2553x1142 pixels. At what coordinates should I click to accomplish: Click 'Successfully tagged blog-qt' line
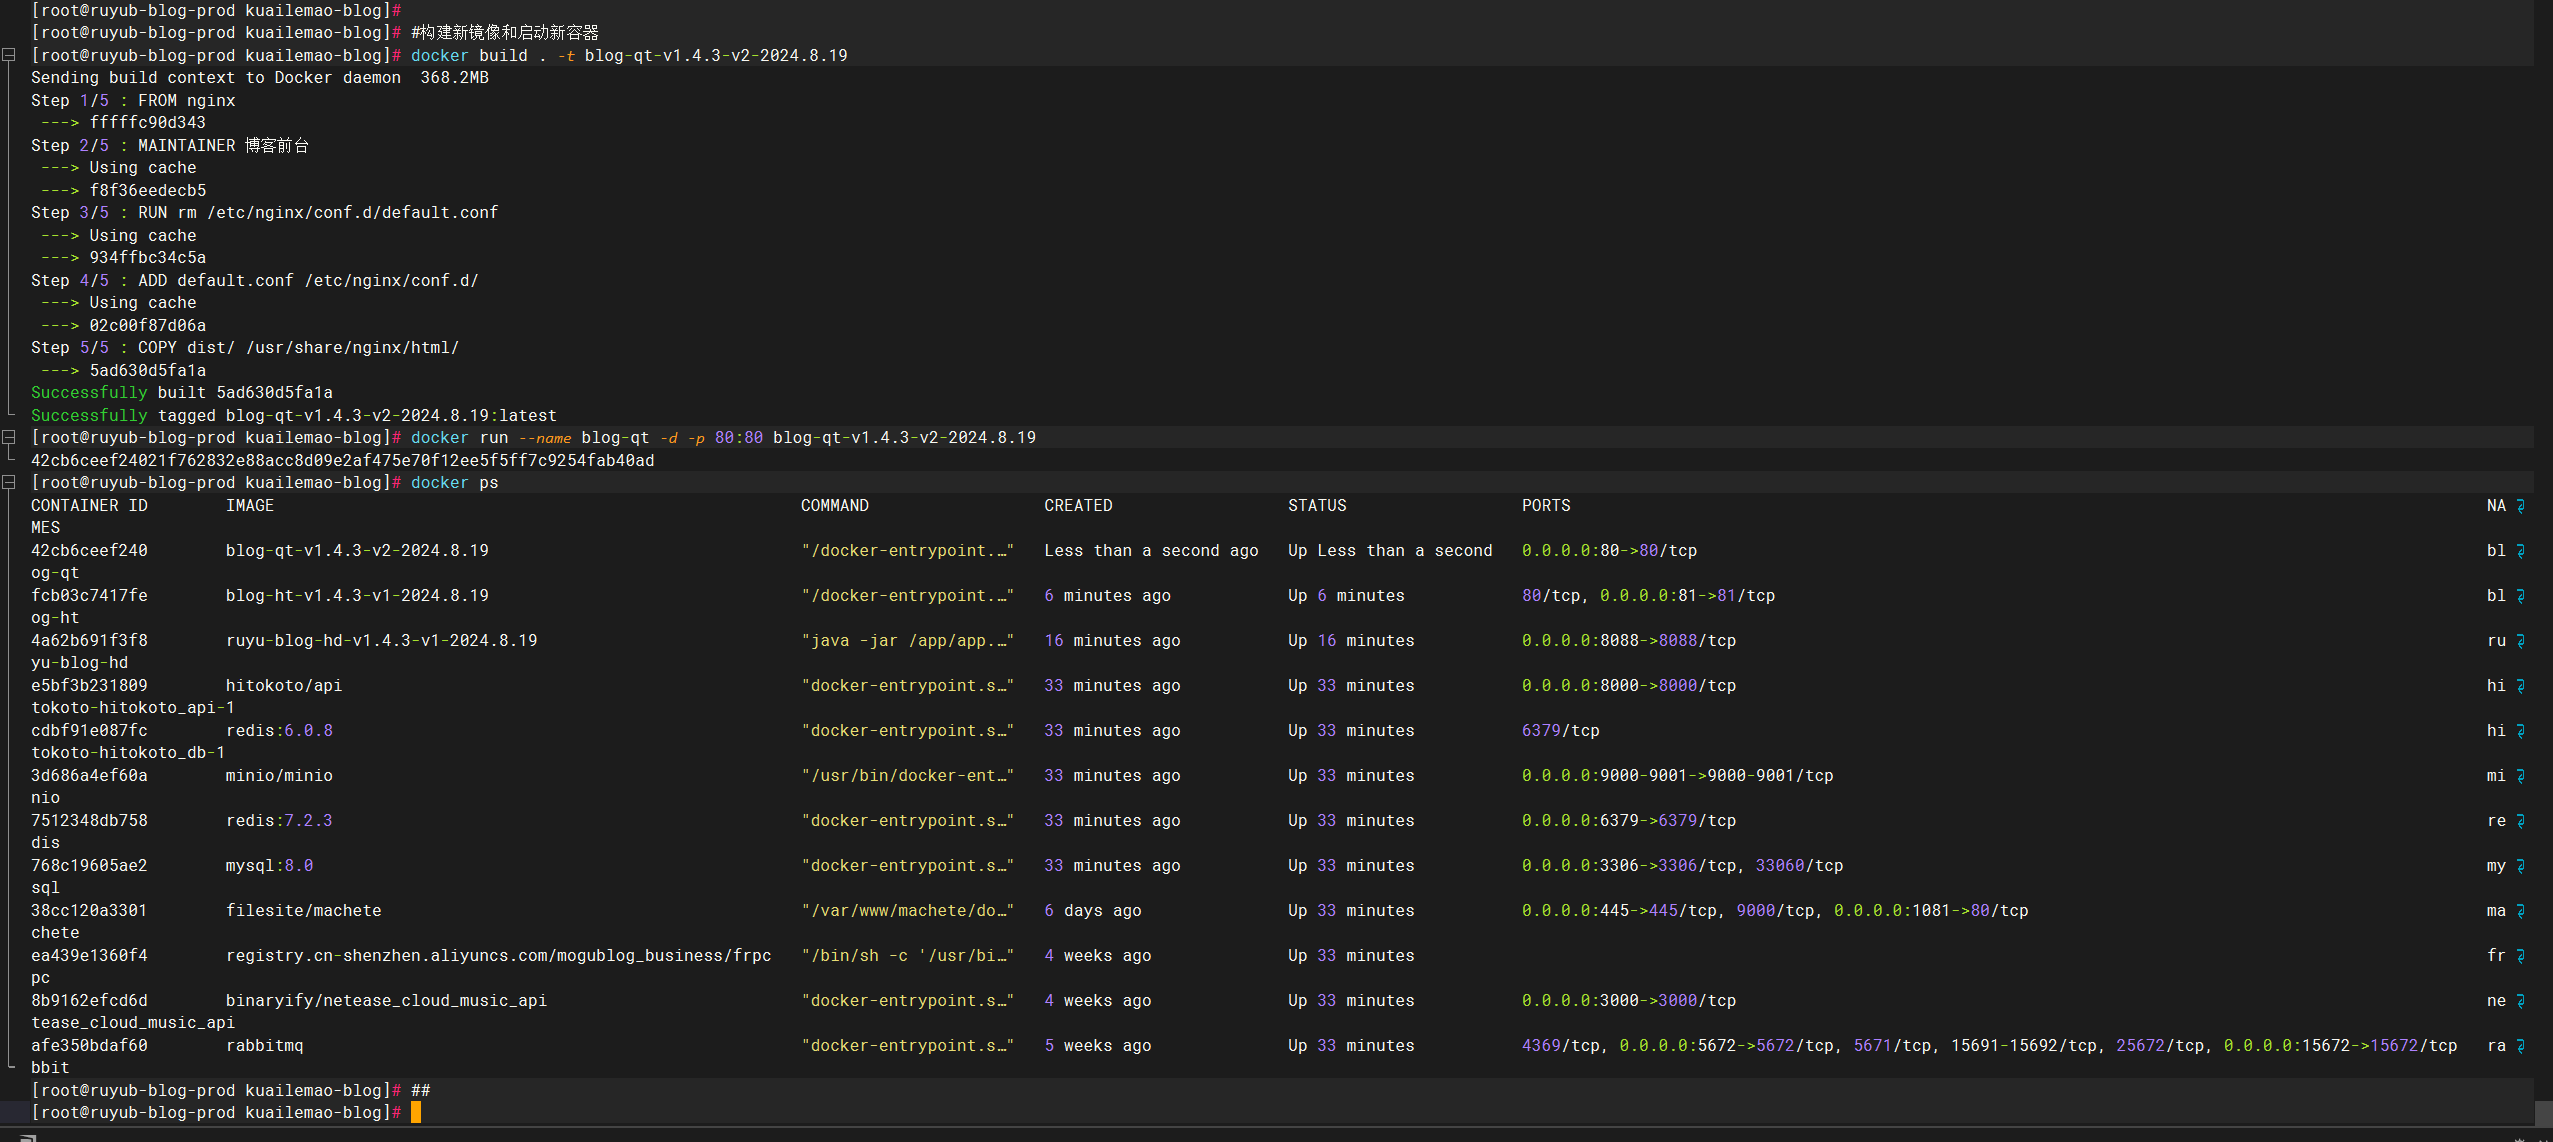[x=294, y=416]
